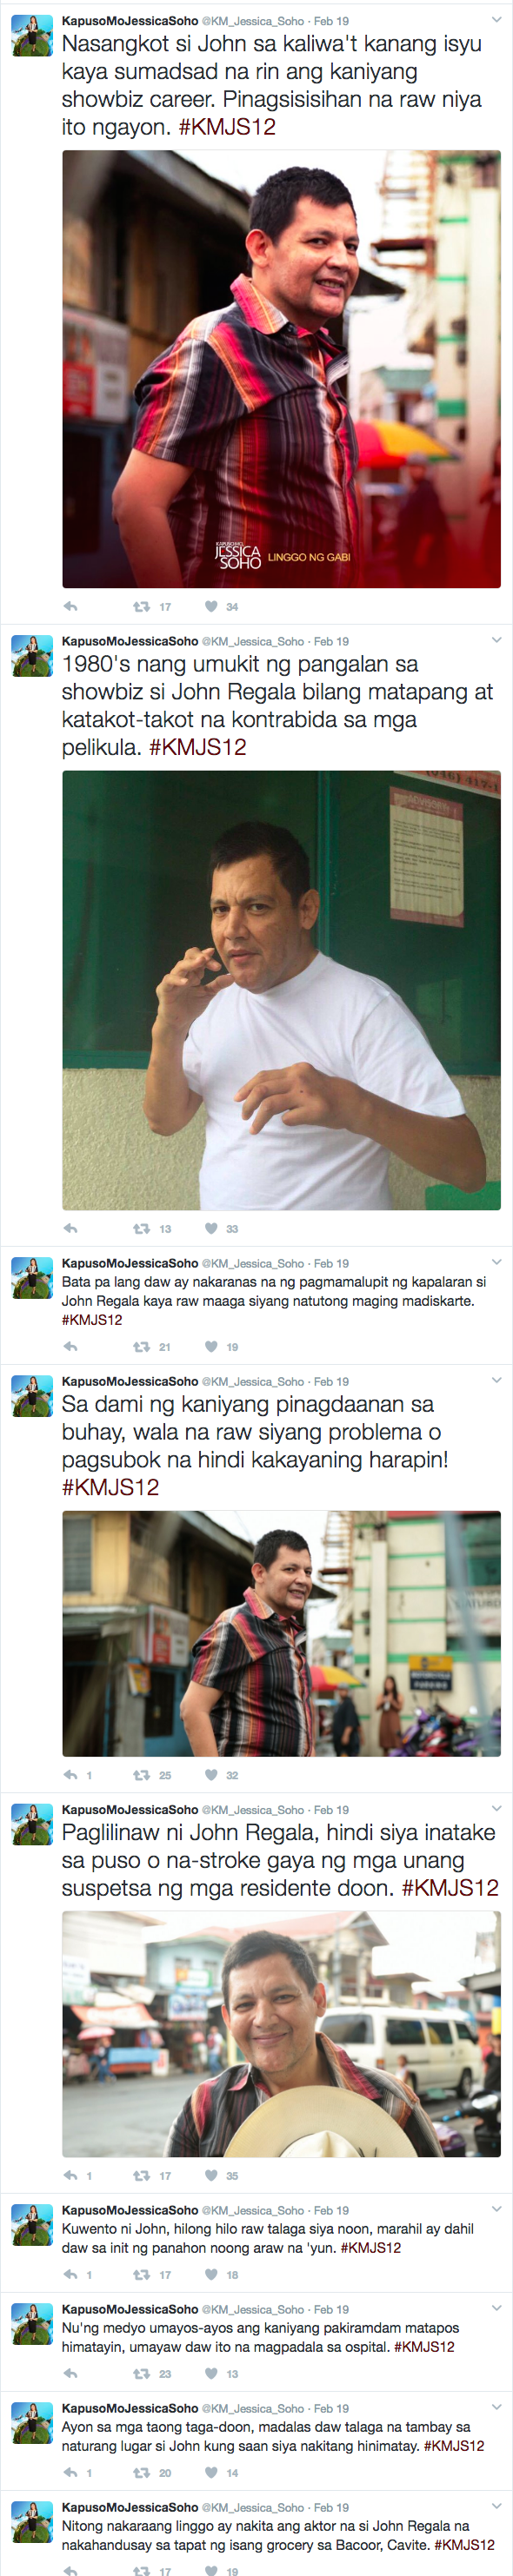The width and height of the screenshot is (513, 2576).
Task: Retweet the tweet with 17 retweets and 34 likes
Action: click(142, 606)
